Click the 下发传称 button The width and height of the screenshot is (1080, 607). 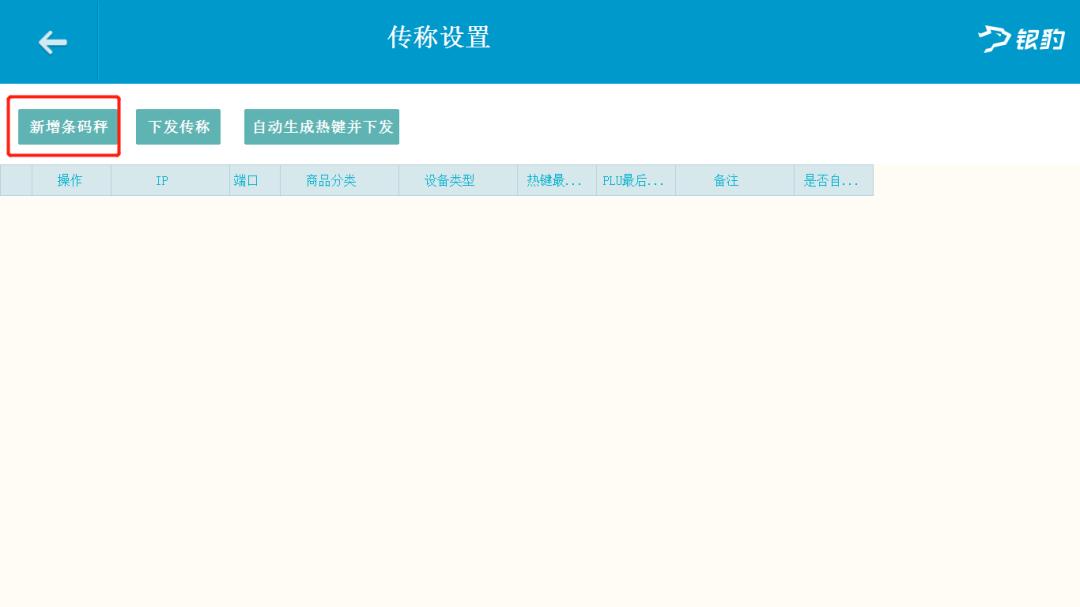(x=177, y=126)
